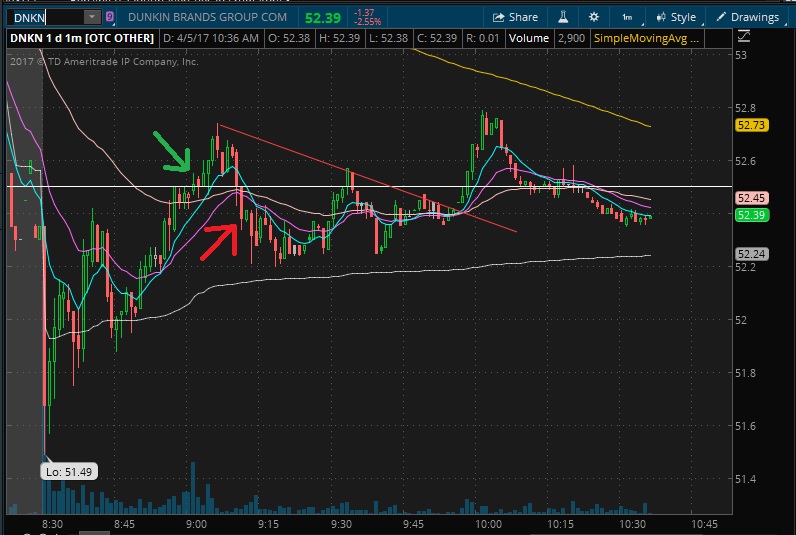Click the last price 52.39 in header

coord(323,18)
